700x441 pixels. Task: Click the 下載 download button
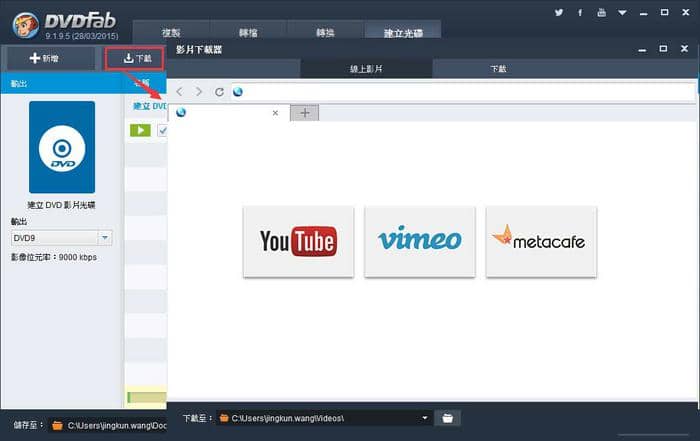tap(135, 58)
